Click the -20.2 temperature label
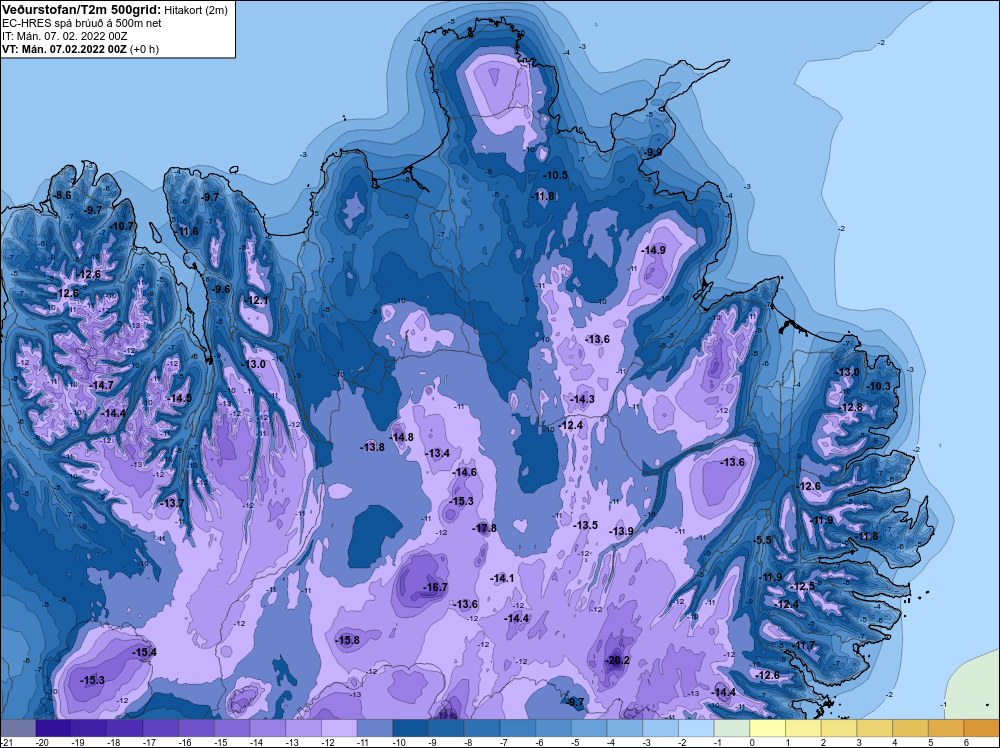 click(617, 660)
